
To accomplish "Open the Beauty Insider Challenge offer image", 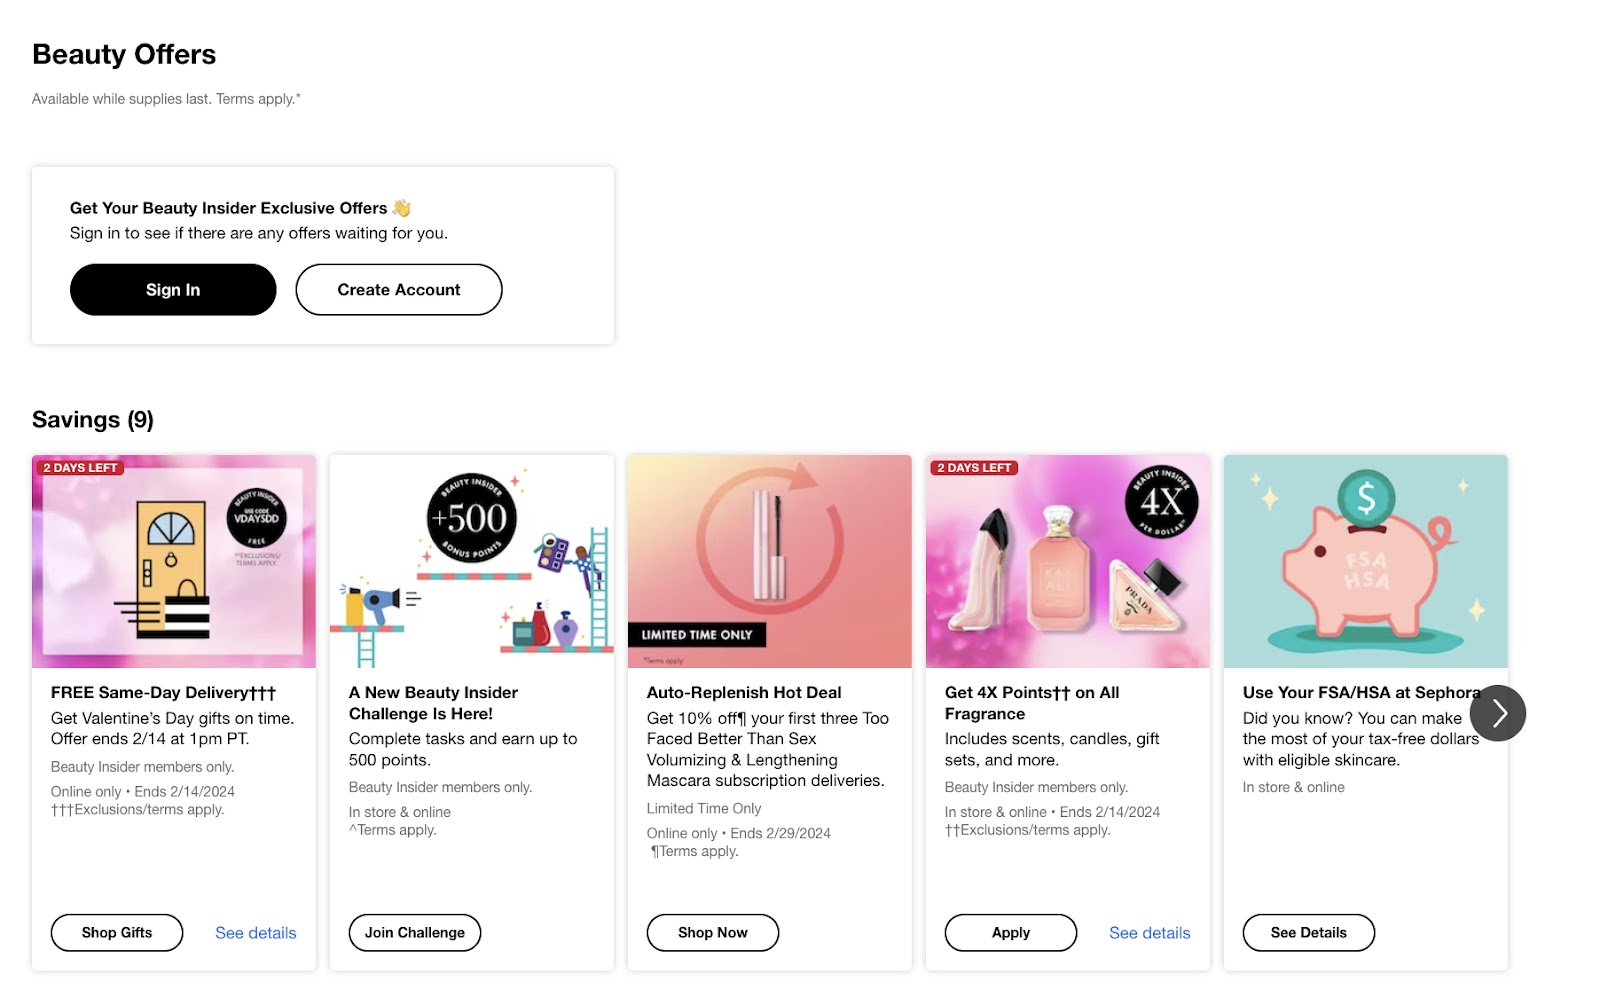I will tap(471, 562).
